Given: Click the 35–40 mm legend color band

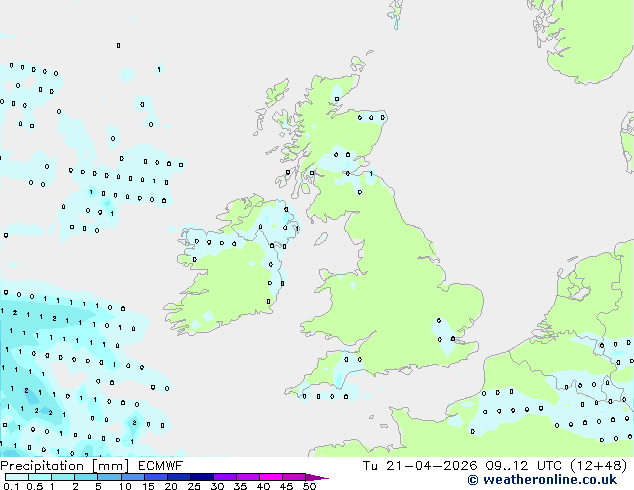Looking at the screenshot, I should [x=248, y=477].
